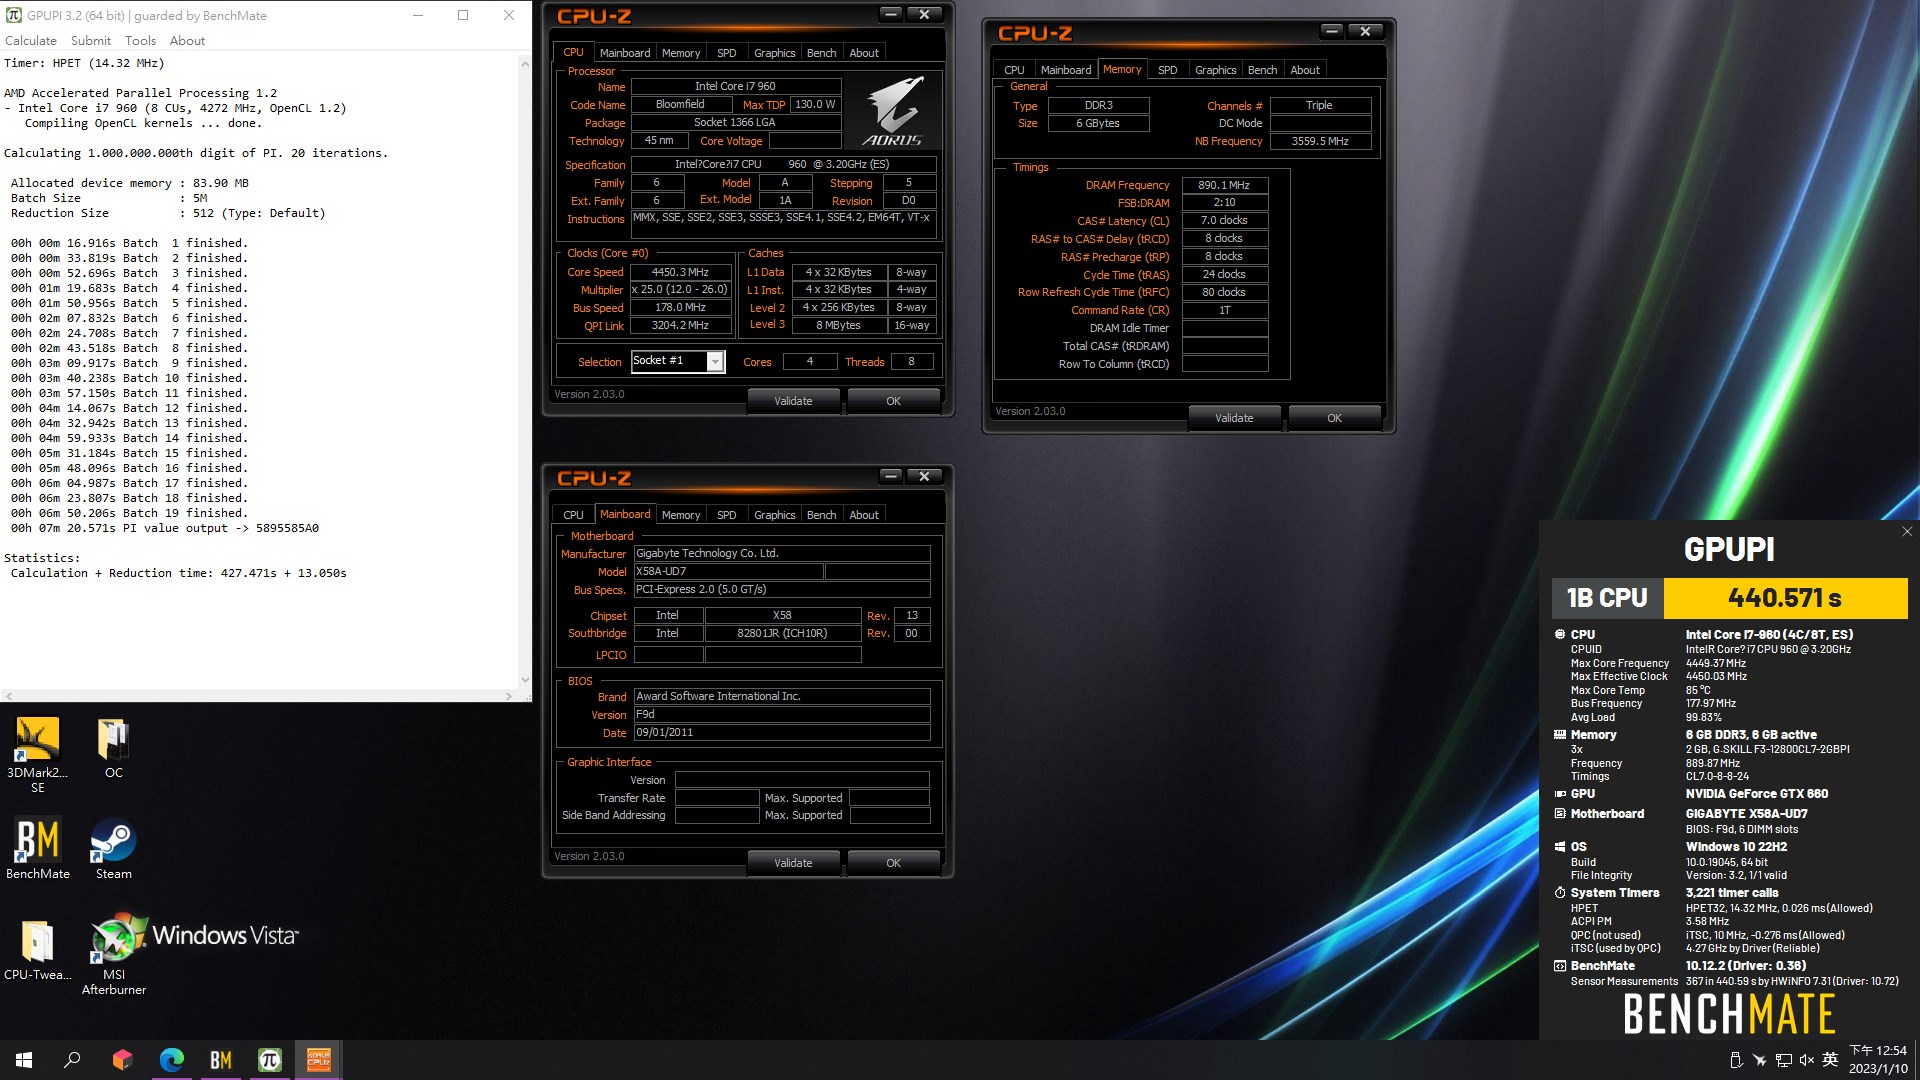Click Validate in the Mainboard window
1920x1080 pixels.
pos(793,863)
